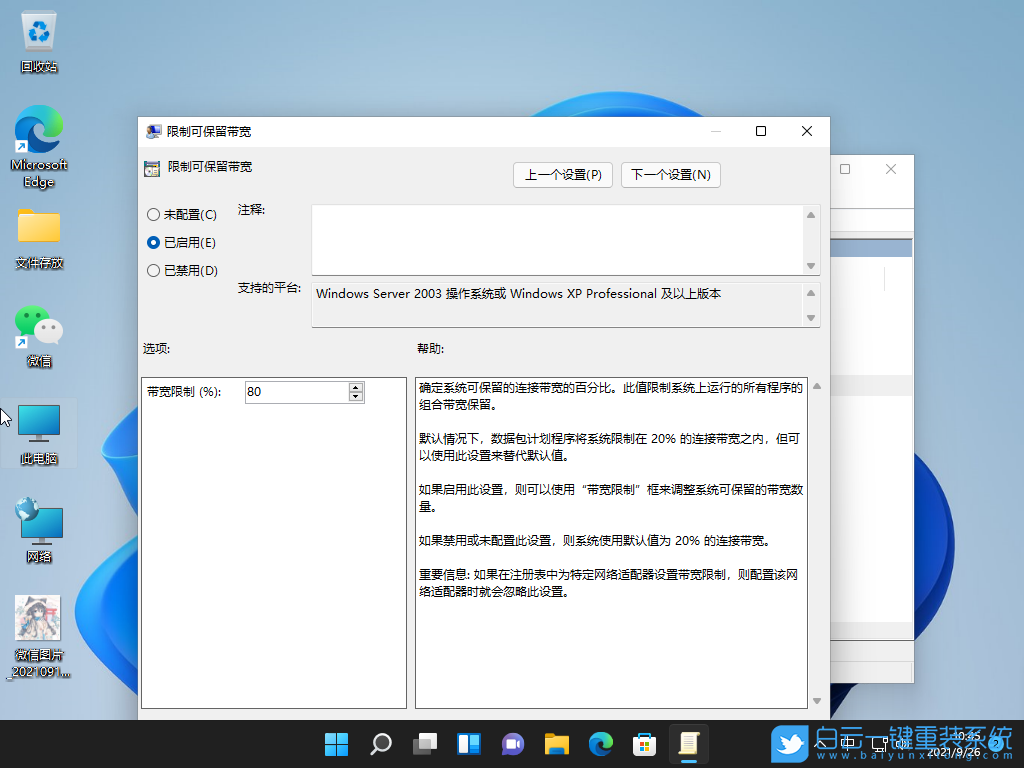This screenshot has height=768, width=1024.
Task: Click the bandwidth limit input showing 80
Action: [x=295, y=392]
